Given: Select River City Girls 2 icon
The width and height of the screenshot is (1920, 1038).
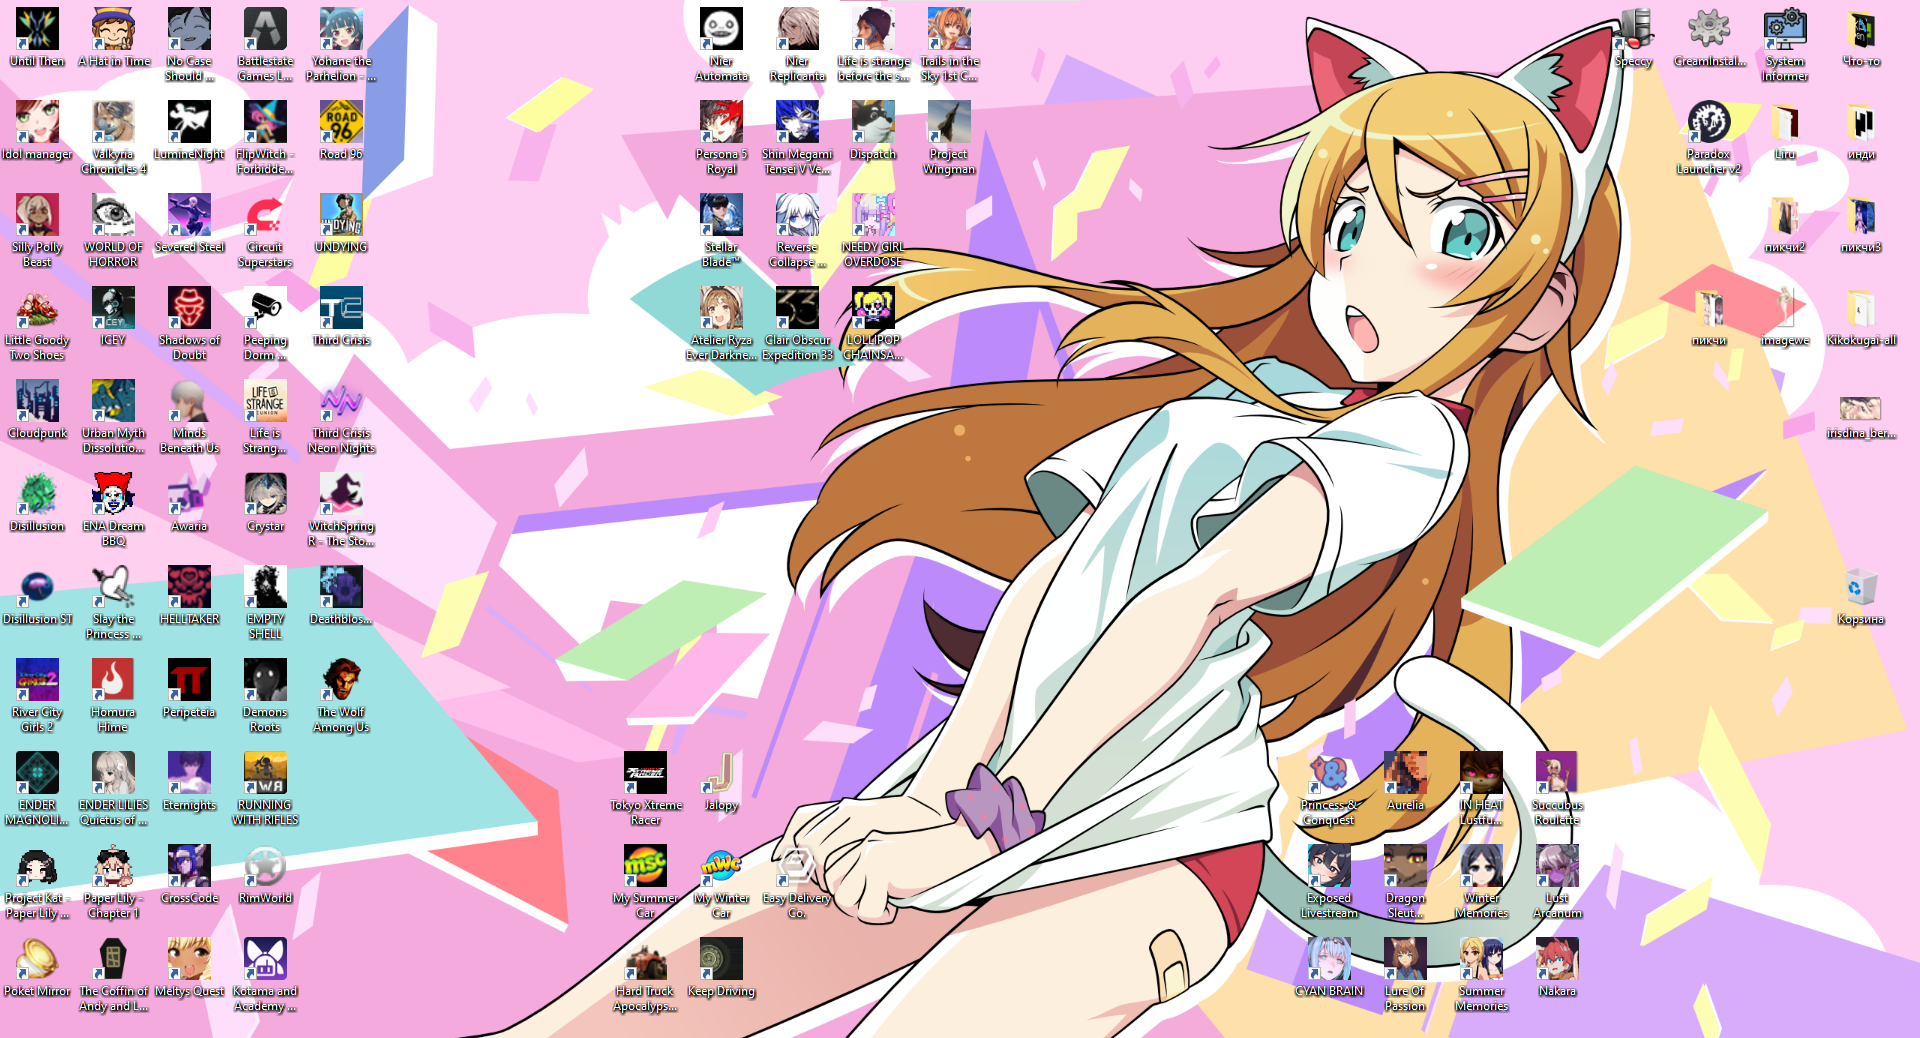Looking at the screenshot, I should point(37,696).
